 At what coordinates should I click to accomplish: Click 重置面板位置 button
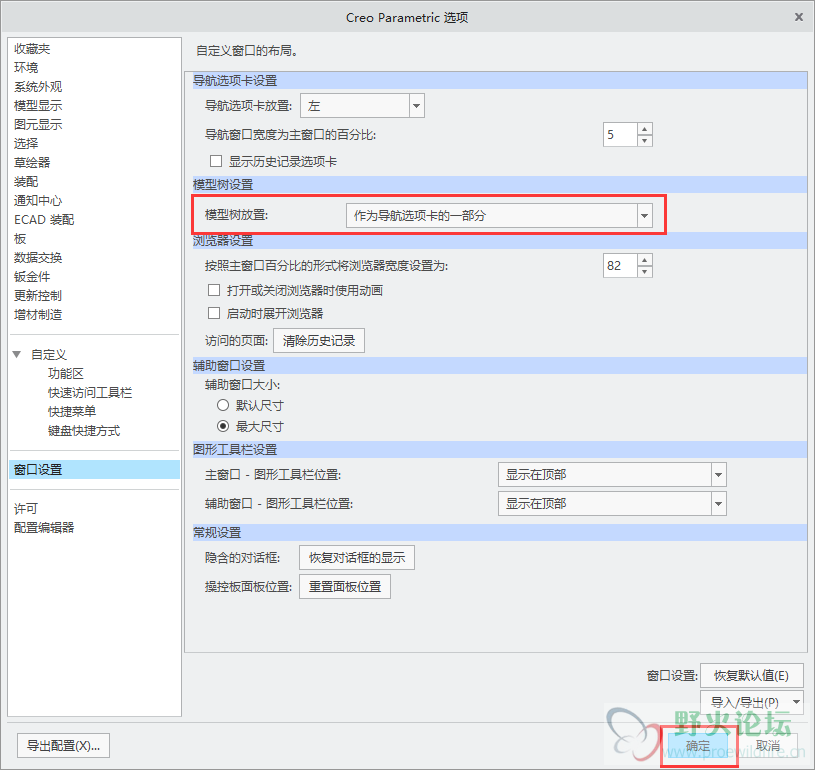[x=345, y=586]
